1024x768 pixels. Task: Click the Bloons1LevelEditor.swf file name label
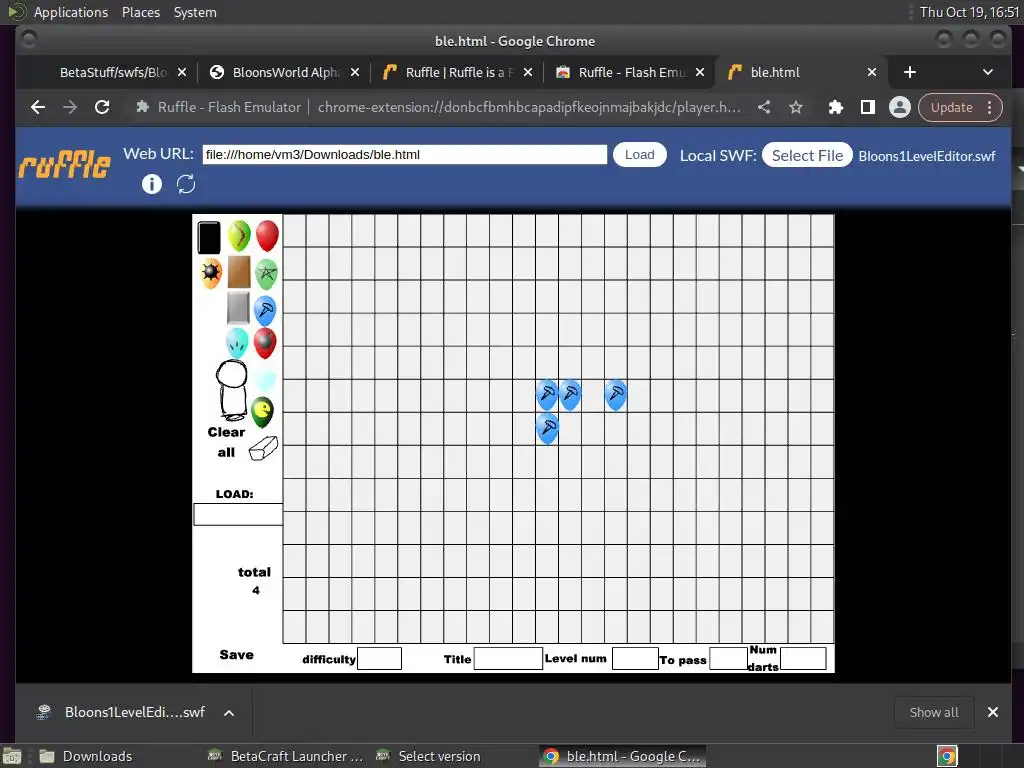coord(927,156)
